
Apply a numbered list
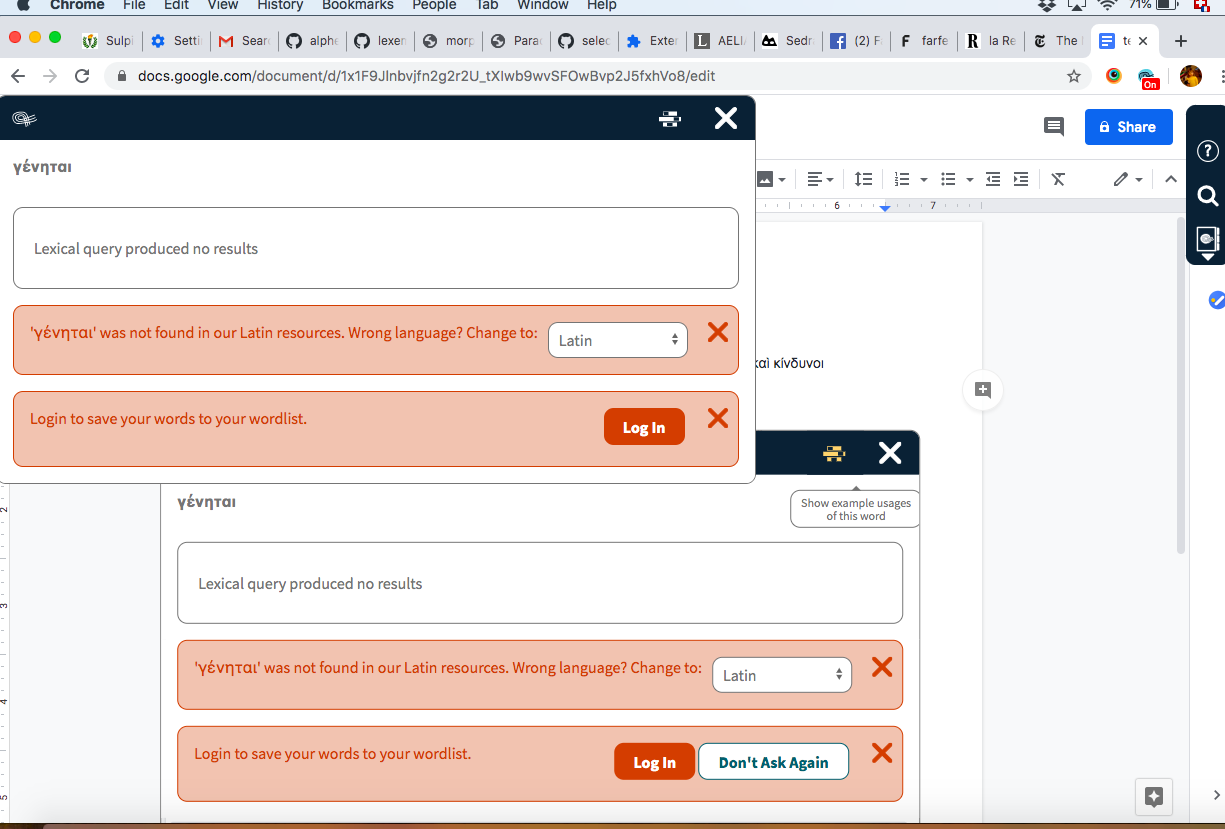click(x=903, y=179)
